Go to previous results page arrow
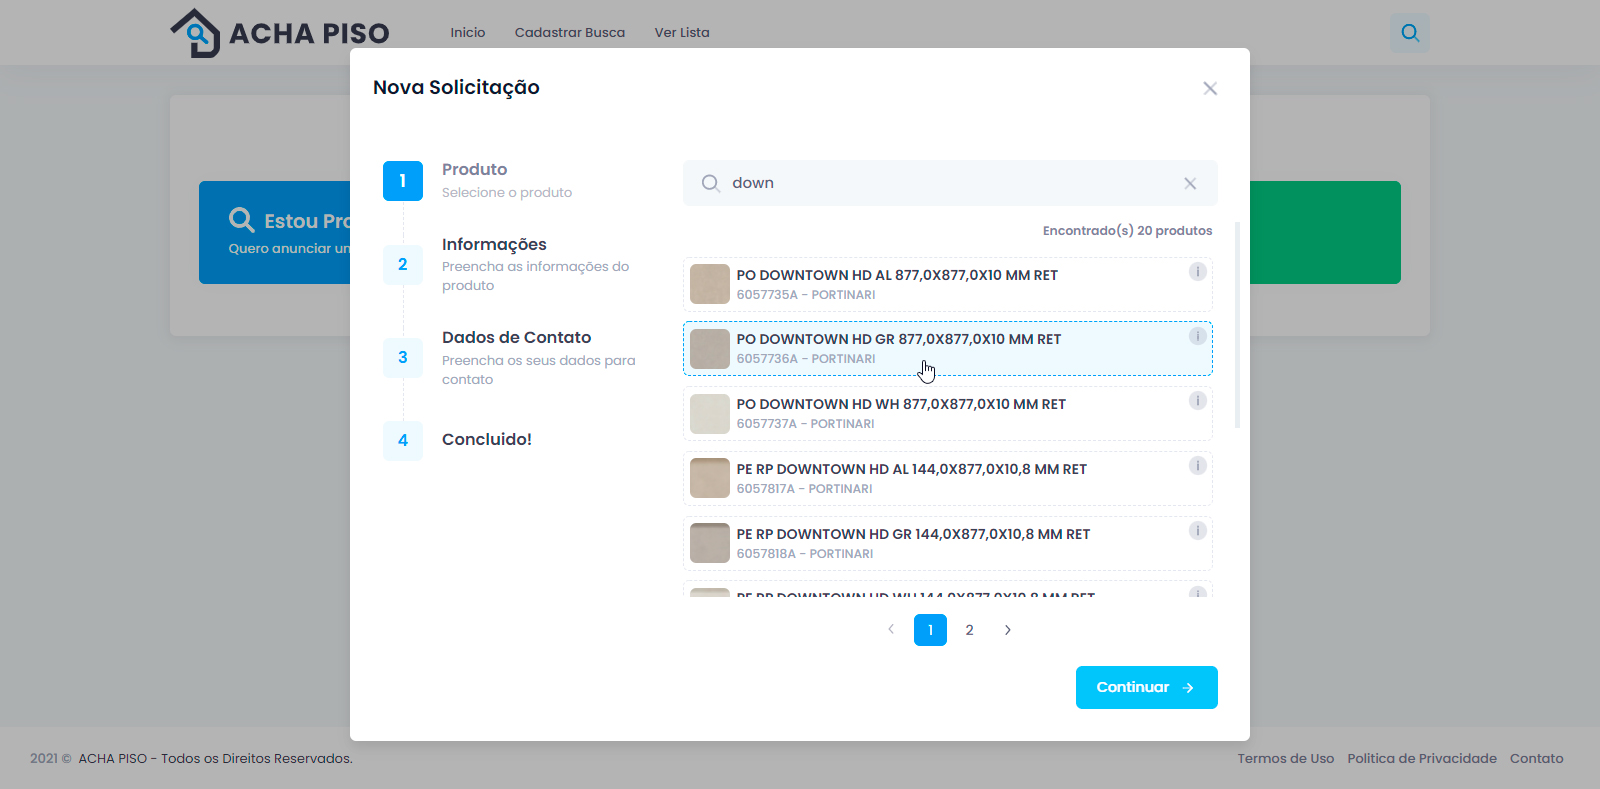 click(891, 630)
